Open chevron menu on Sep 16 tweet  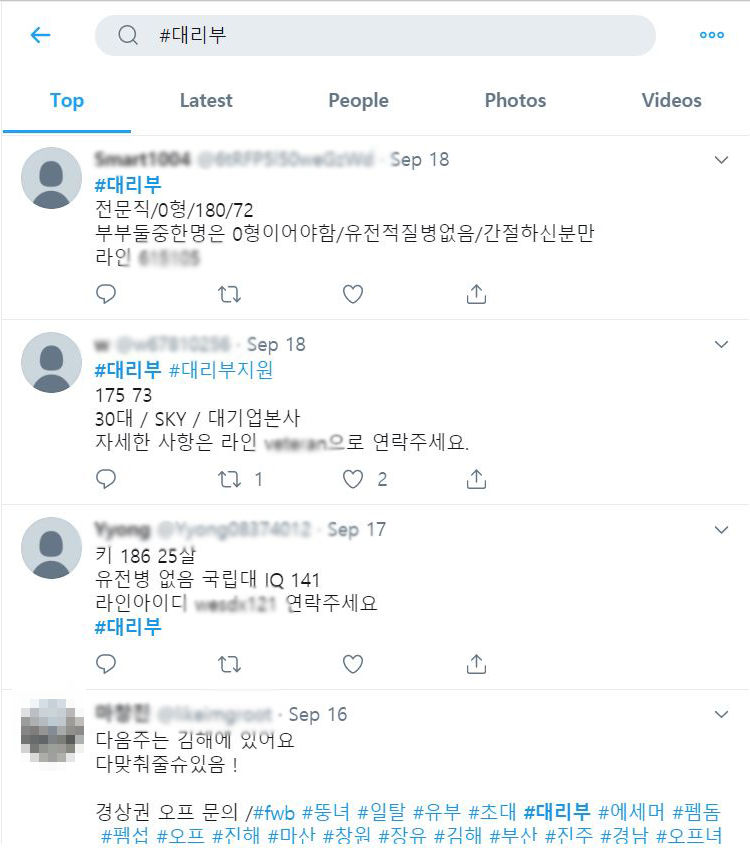click(x=721, y=715)
